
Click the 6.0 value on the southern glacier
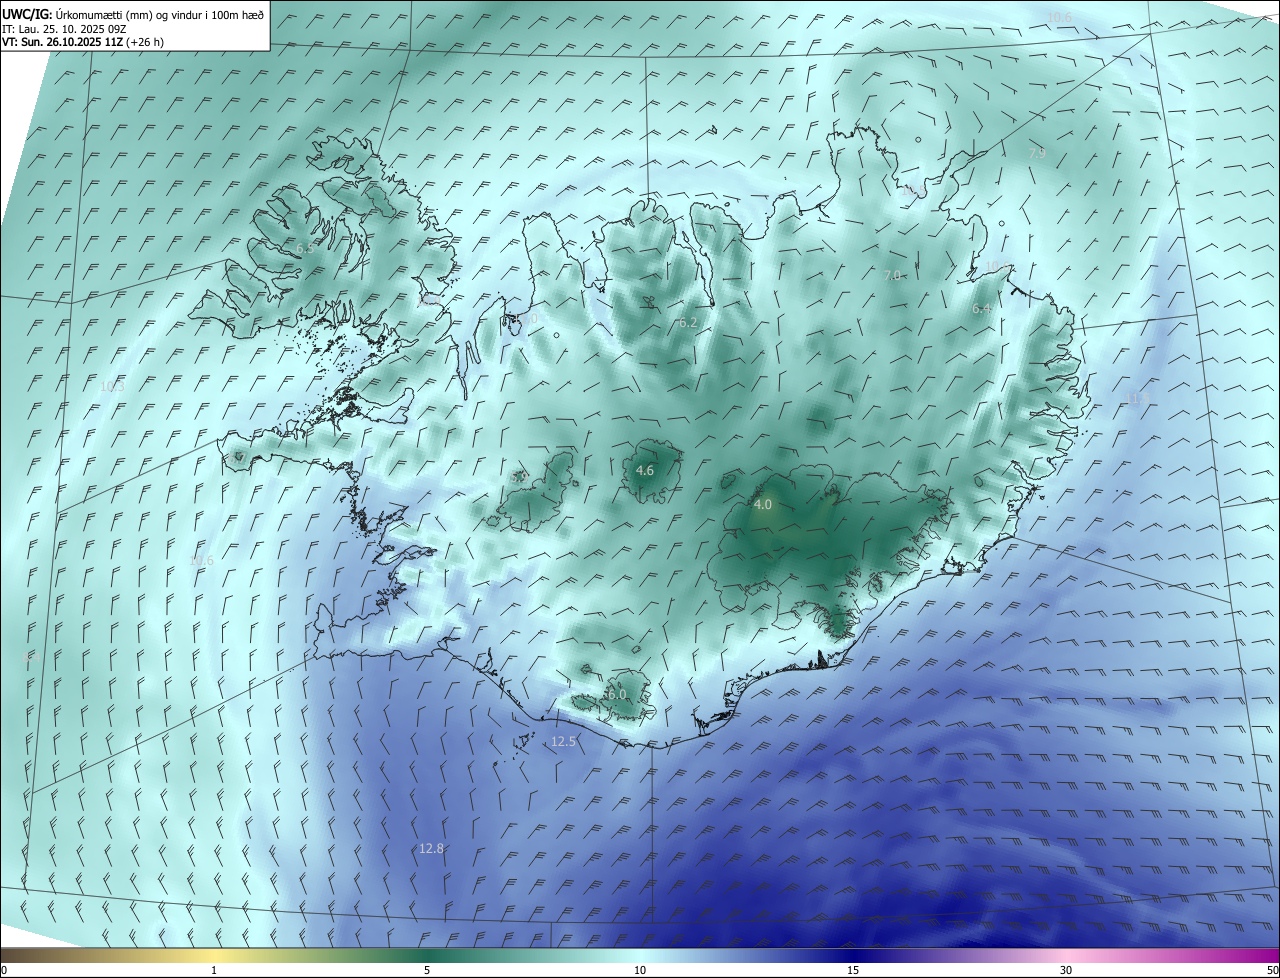tap(617, 694)
